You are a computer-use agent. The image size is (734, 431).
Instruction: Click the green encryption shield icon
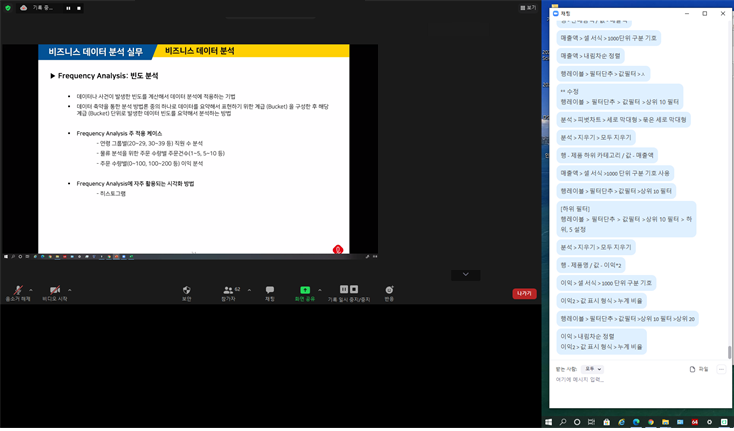[x=8, y=8]
